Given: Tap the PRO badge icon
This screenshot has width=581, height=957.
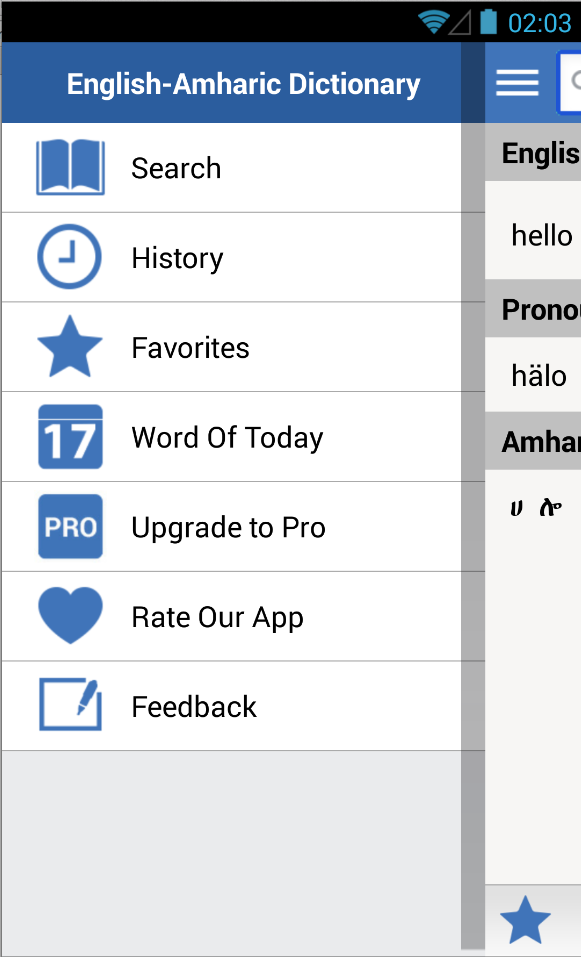Looking at the screenshot, I should tap(70, 526).
